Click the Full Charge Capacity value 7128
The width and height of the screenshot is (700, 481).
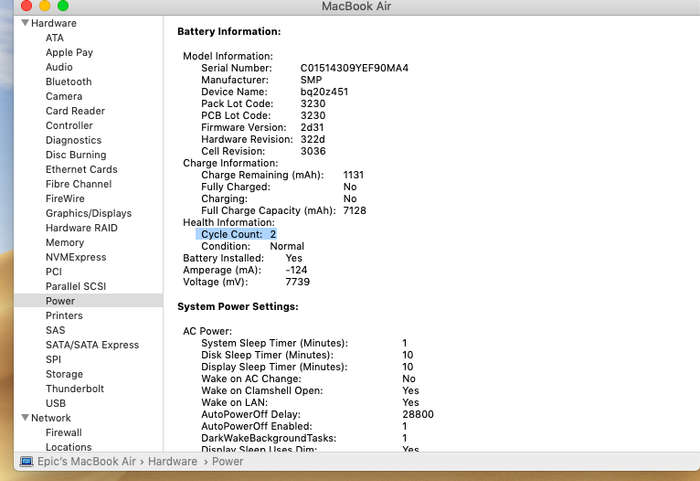[x=354, y=210]
